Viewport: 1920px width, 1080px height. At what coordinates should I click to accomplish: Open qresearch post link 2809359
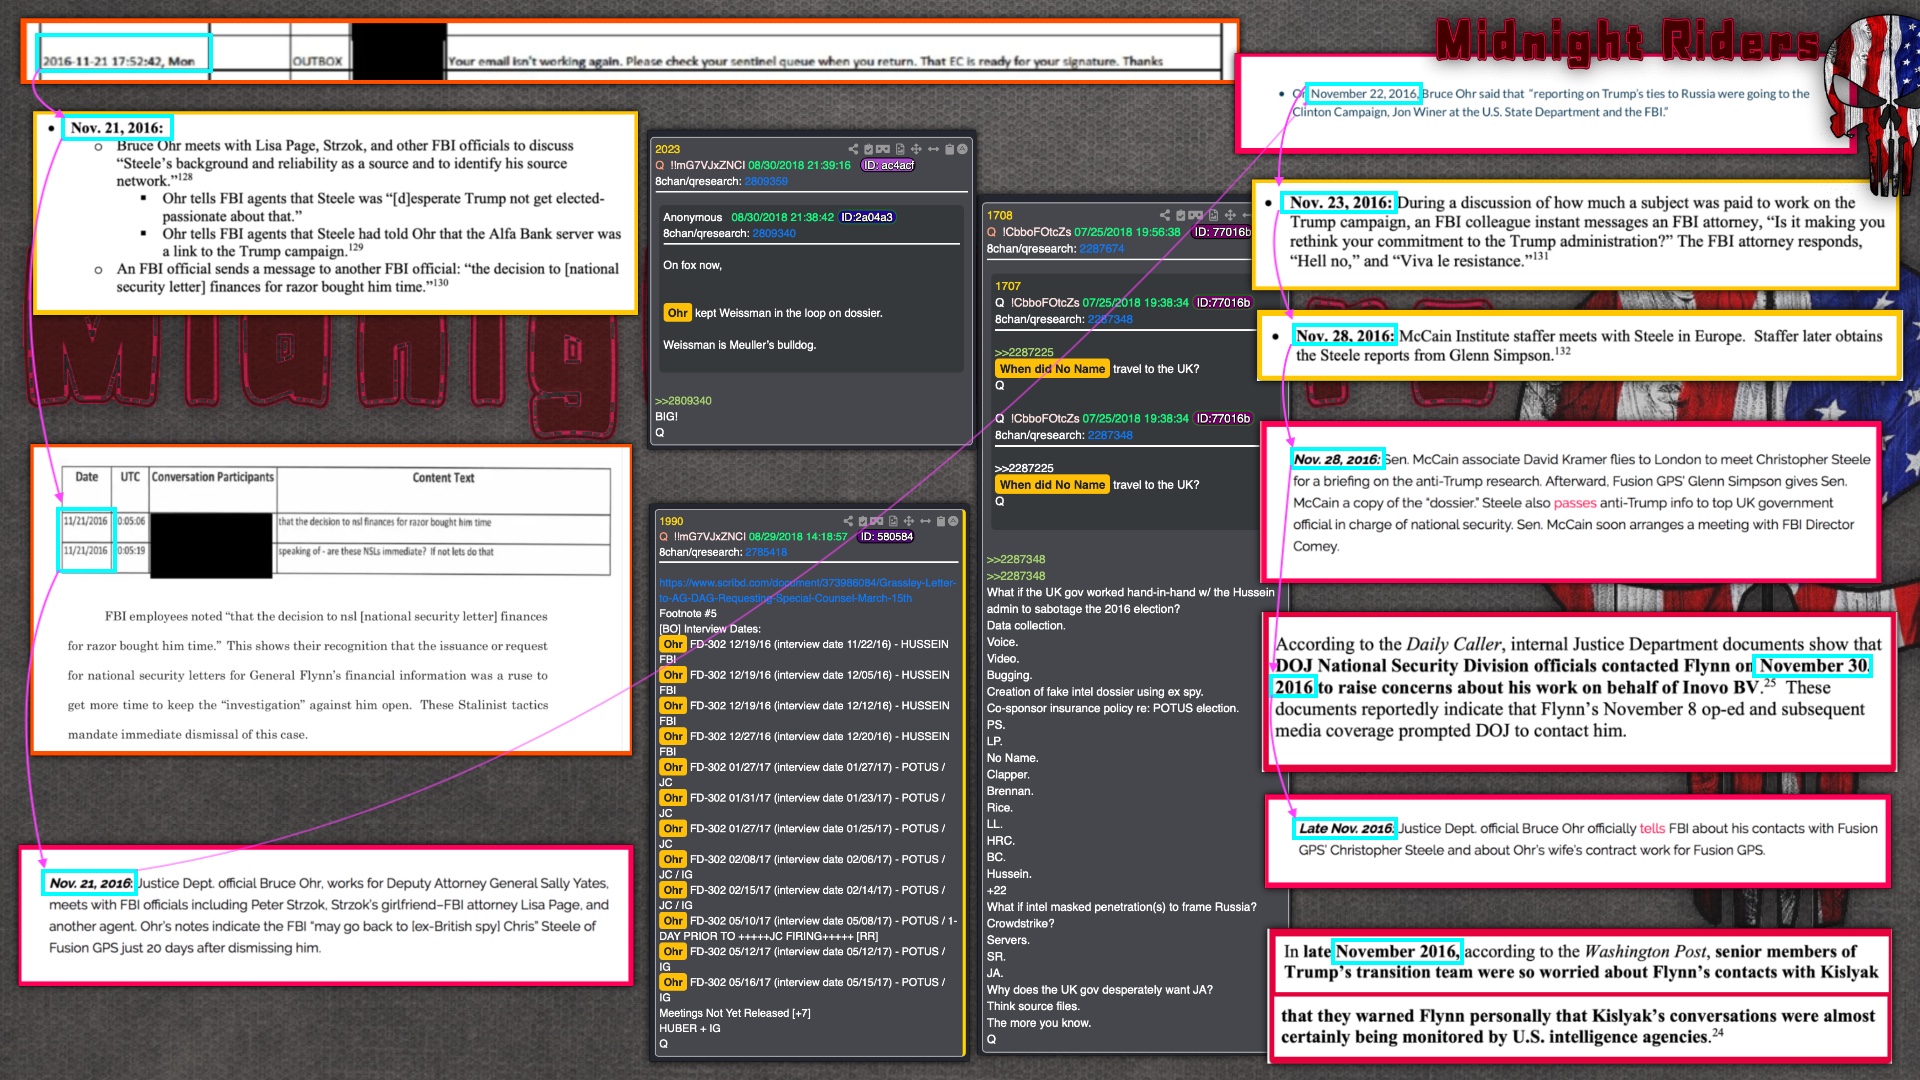766,181
